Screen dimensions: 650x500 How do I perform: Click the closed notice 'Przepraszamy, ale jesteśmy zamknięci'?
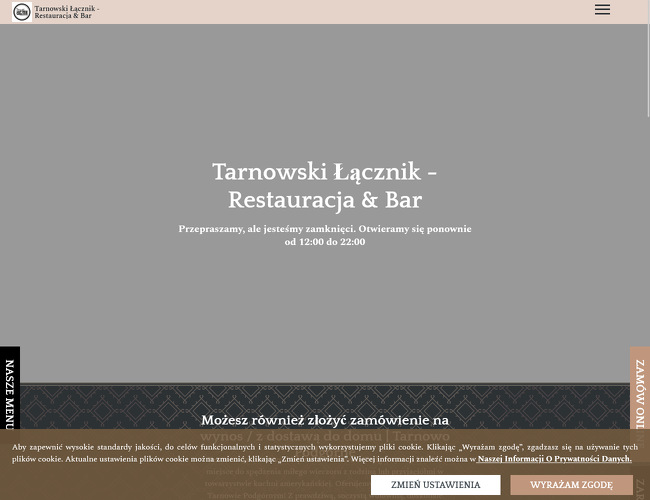coord(267,229)
